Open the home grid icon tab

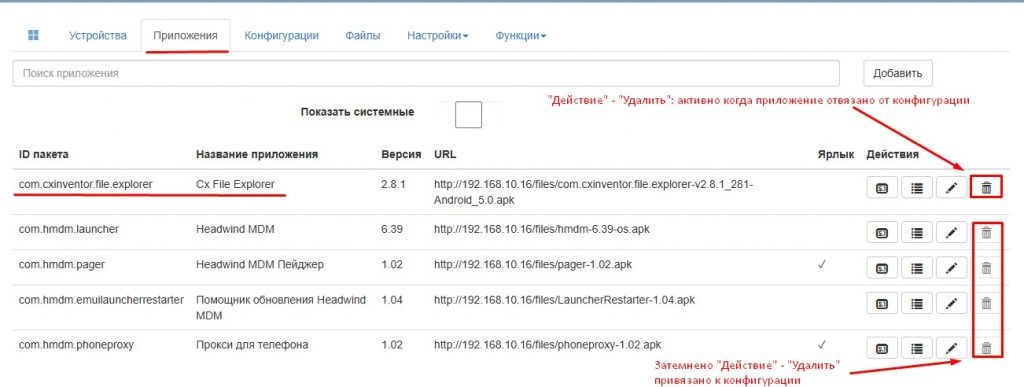coord(33,35)
